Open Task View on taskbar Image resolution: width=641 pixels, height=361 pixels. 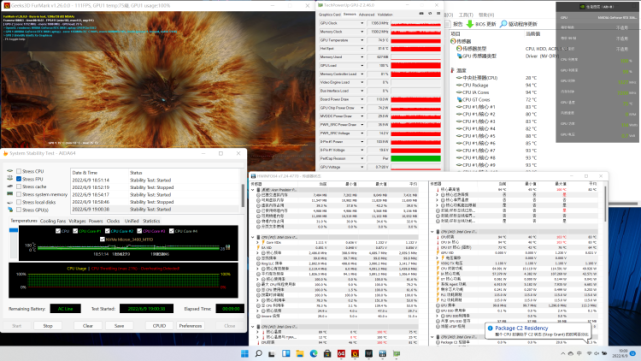[x=272, y=354]
